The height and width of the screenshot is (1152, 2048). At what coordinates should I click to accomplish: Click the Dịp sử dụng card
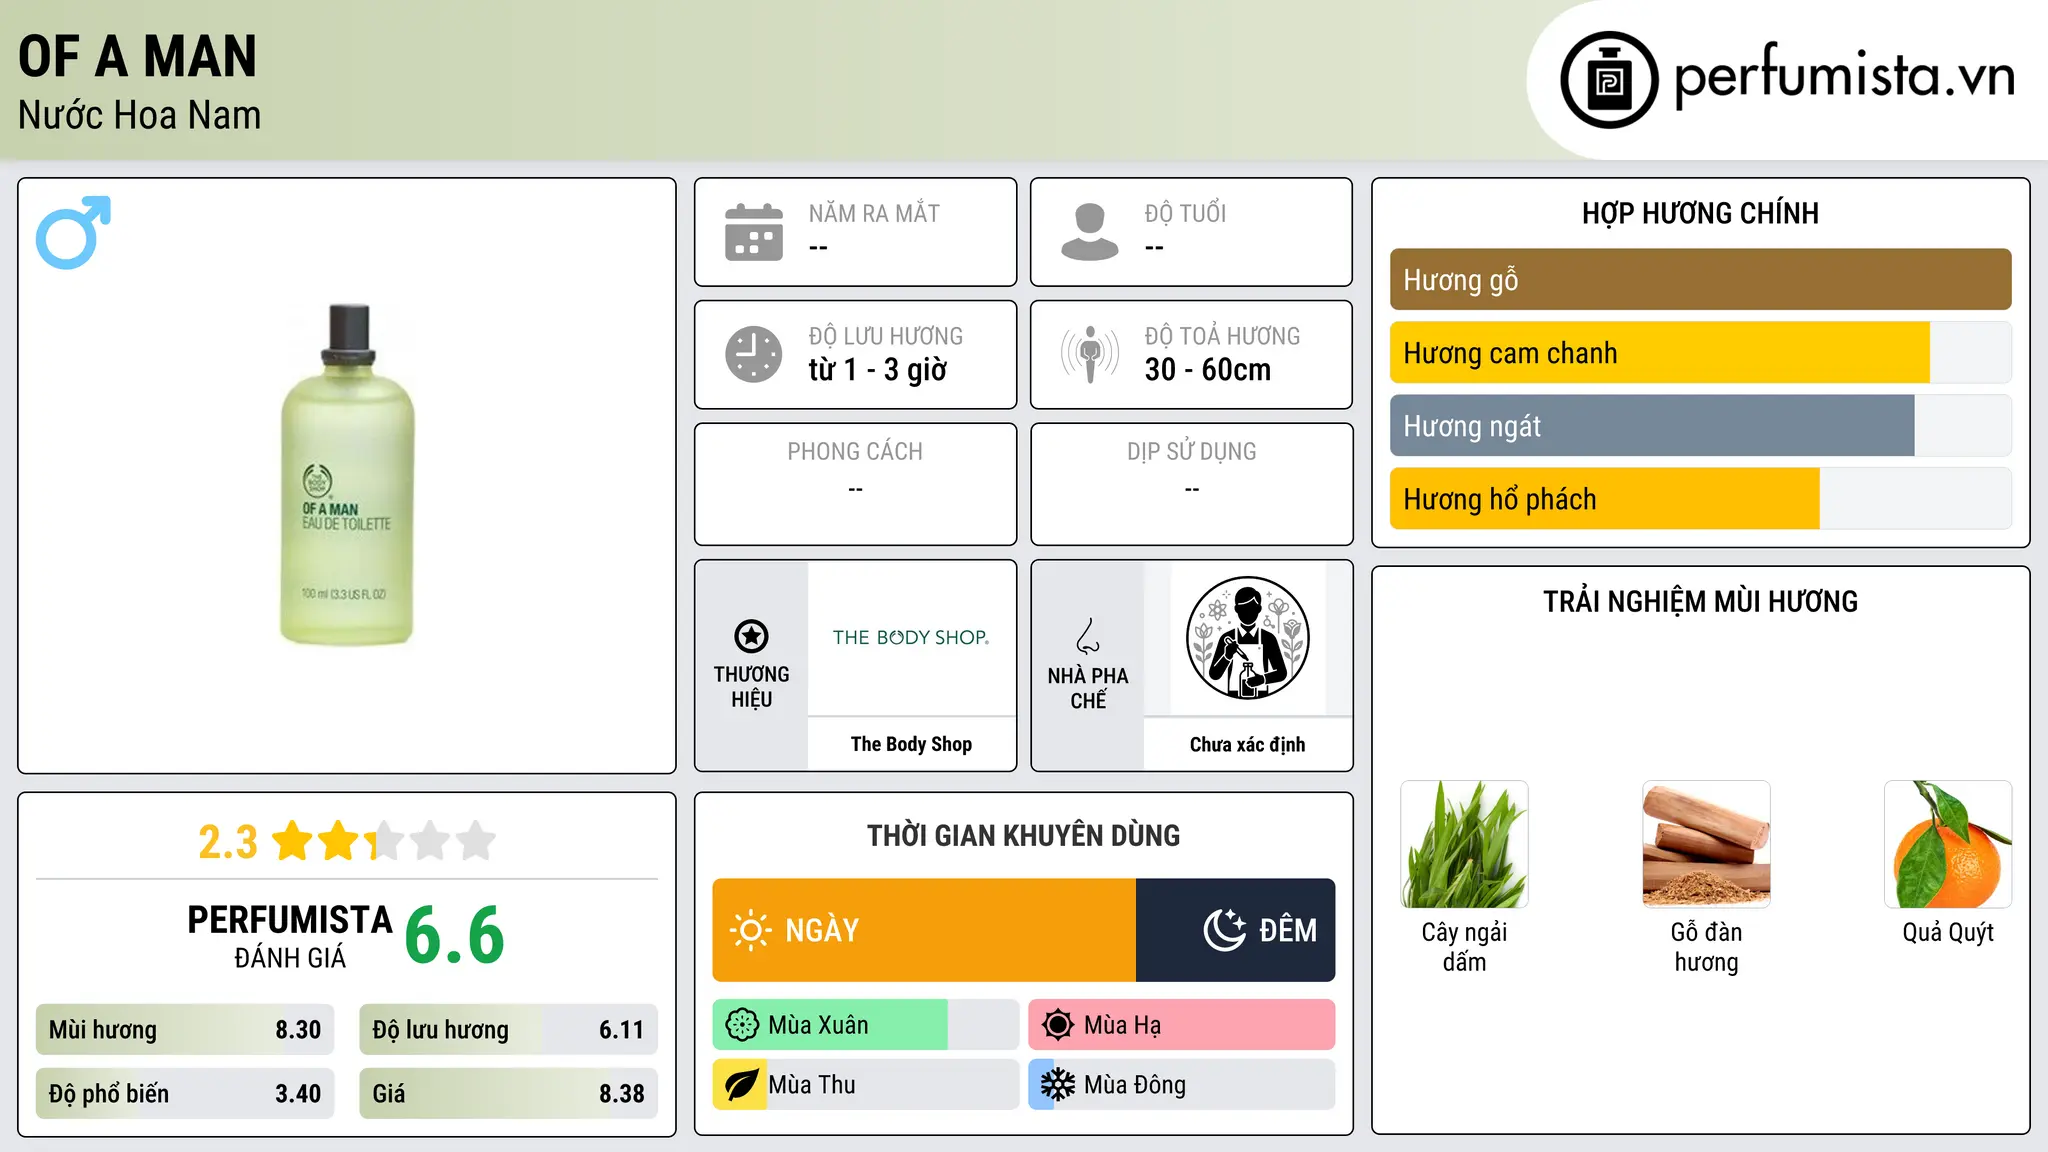1191,484
